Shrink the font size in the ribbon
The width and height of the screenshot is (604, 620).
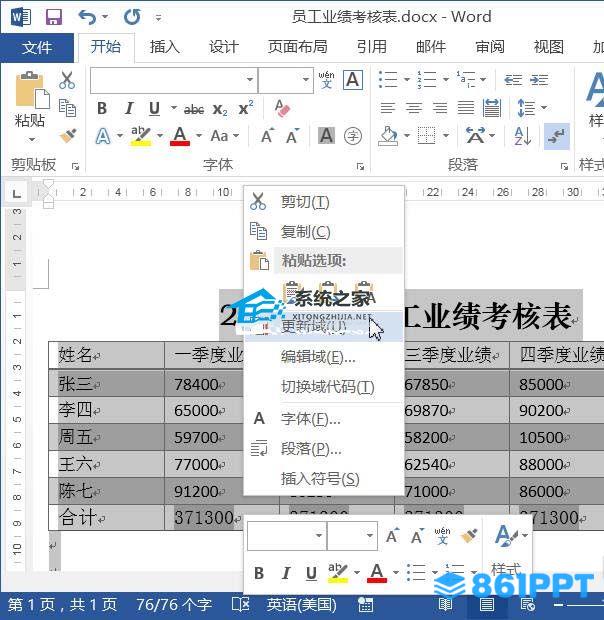point(293,136)
